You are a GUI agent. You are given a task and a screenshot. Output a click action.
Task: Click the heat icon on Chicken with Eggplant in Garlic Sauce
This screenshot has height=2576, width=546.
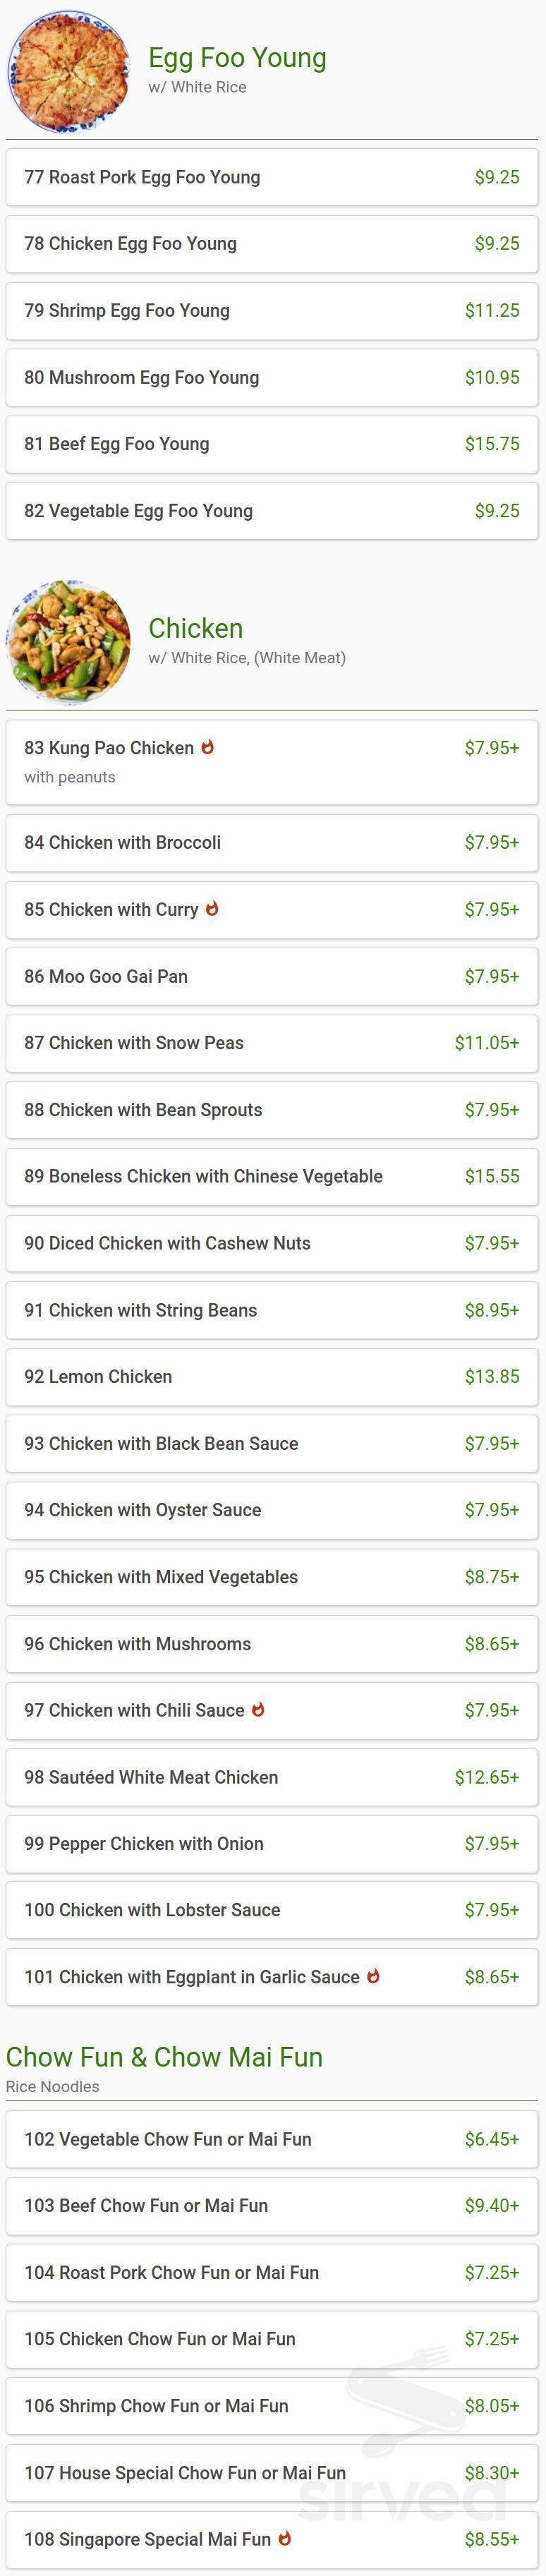[x=374, y=1977]
